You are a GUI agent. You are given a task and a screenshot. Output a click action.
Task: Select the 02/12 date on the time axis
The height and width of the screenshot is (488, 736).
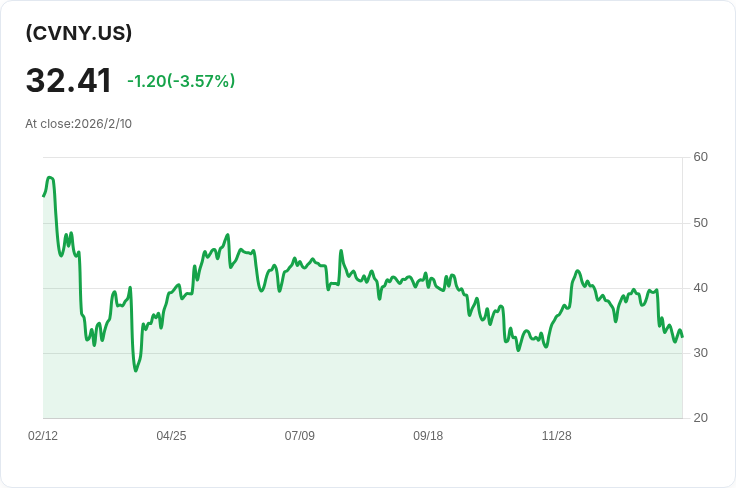coord(43,436)
